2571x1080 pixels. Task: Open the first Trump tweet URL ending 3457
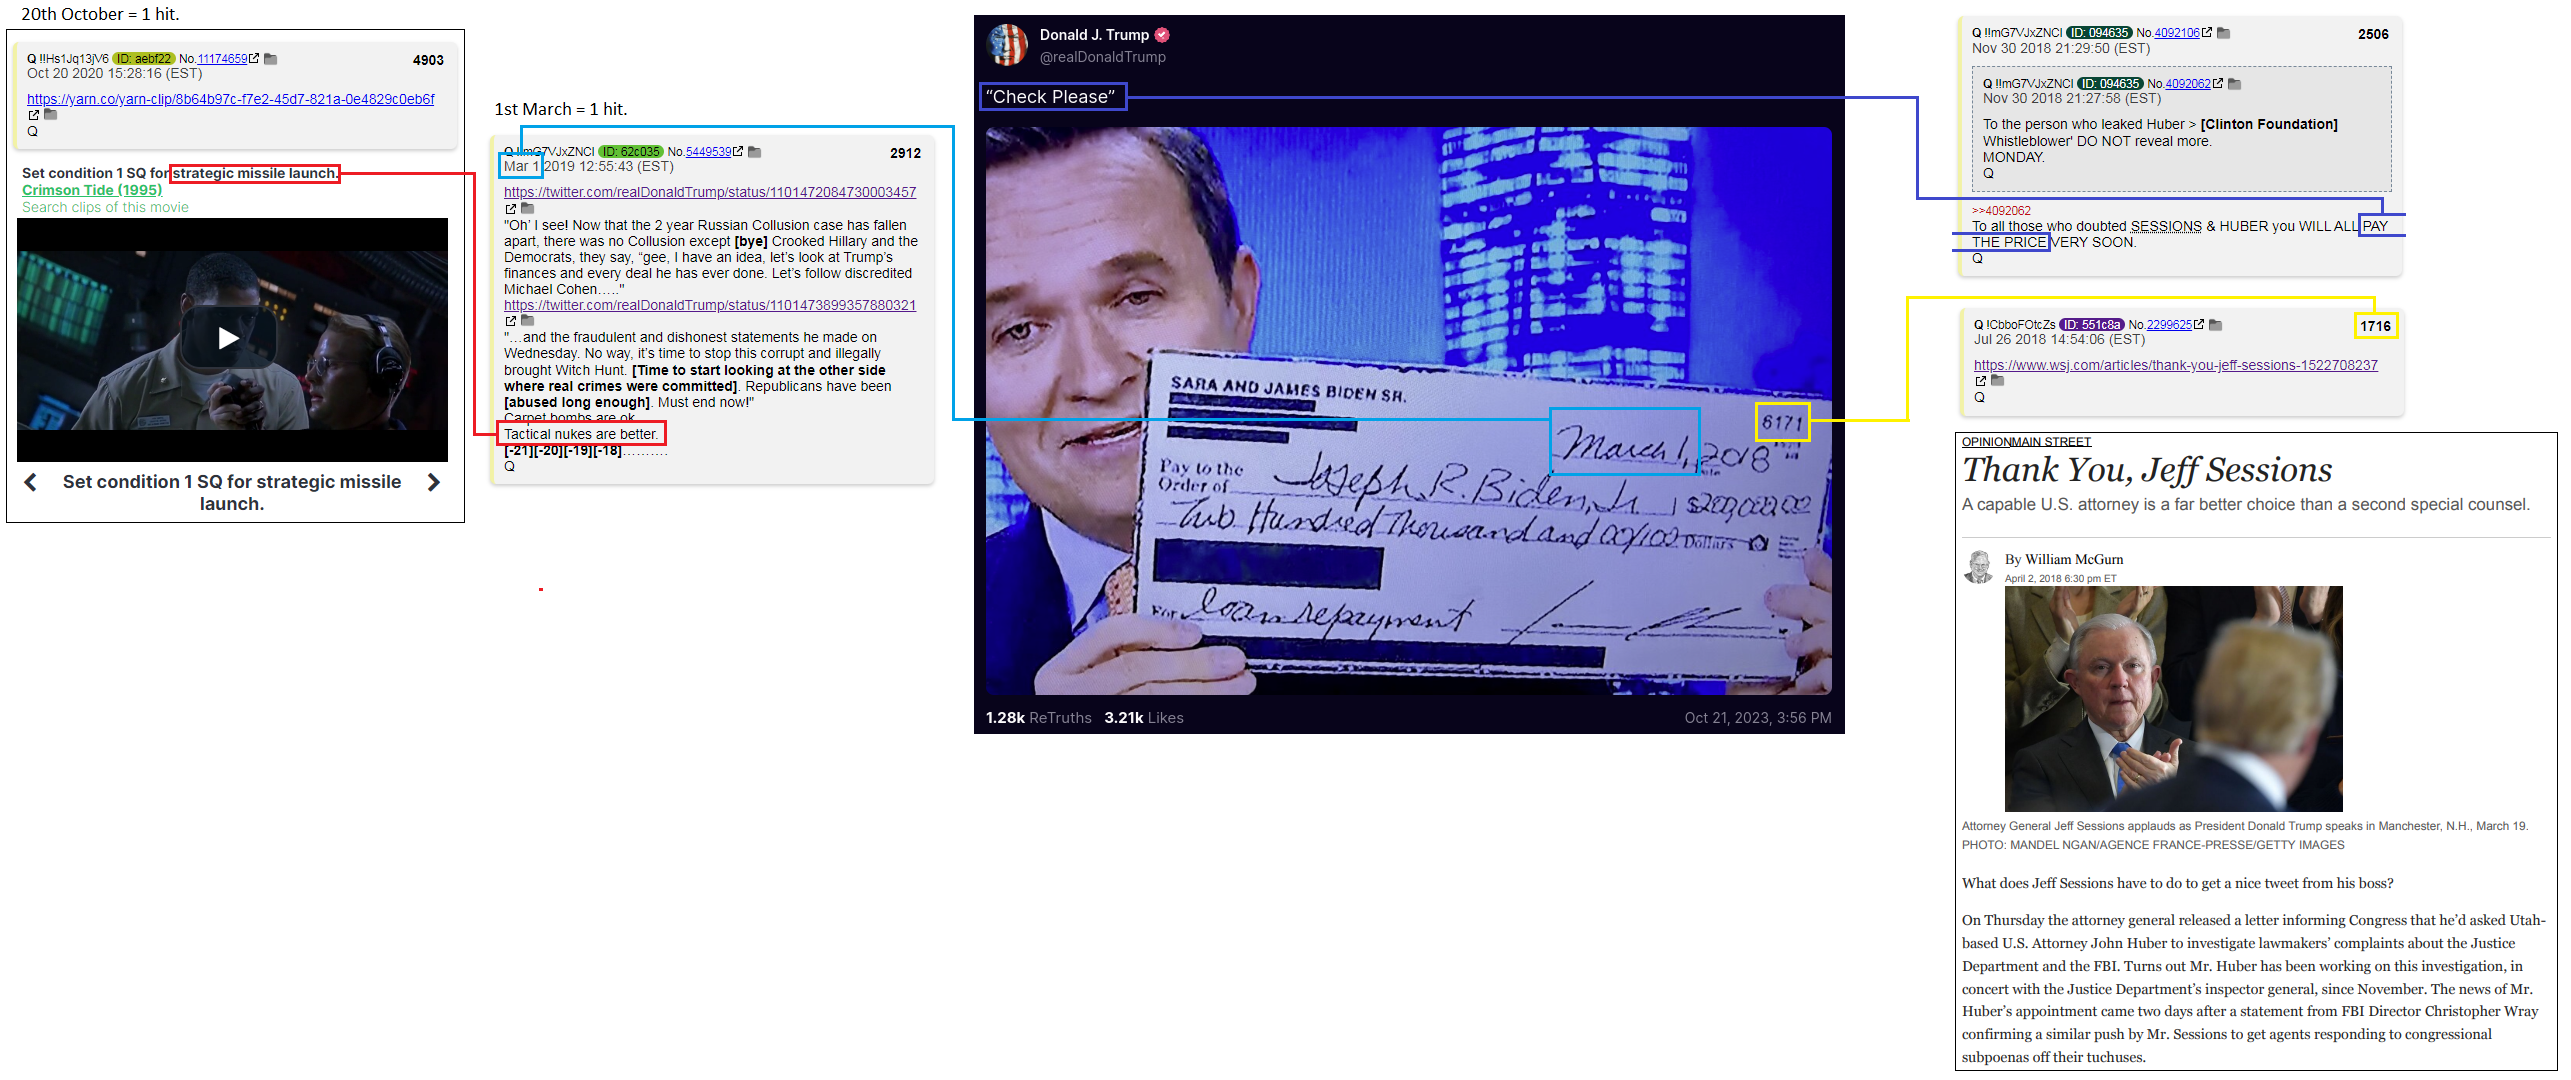click(710, 192)
